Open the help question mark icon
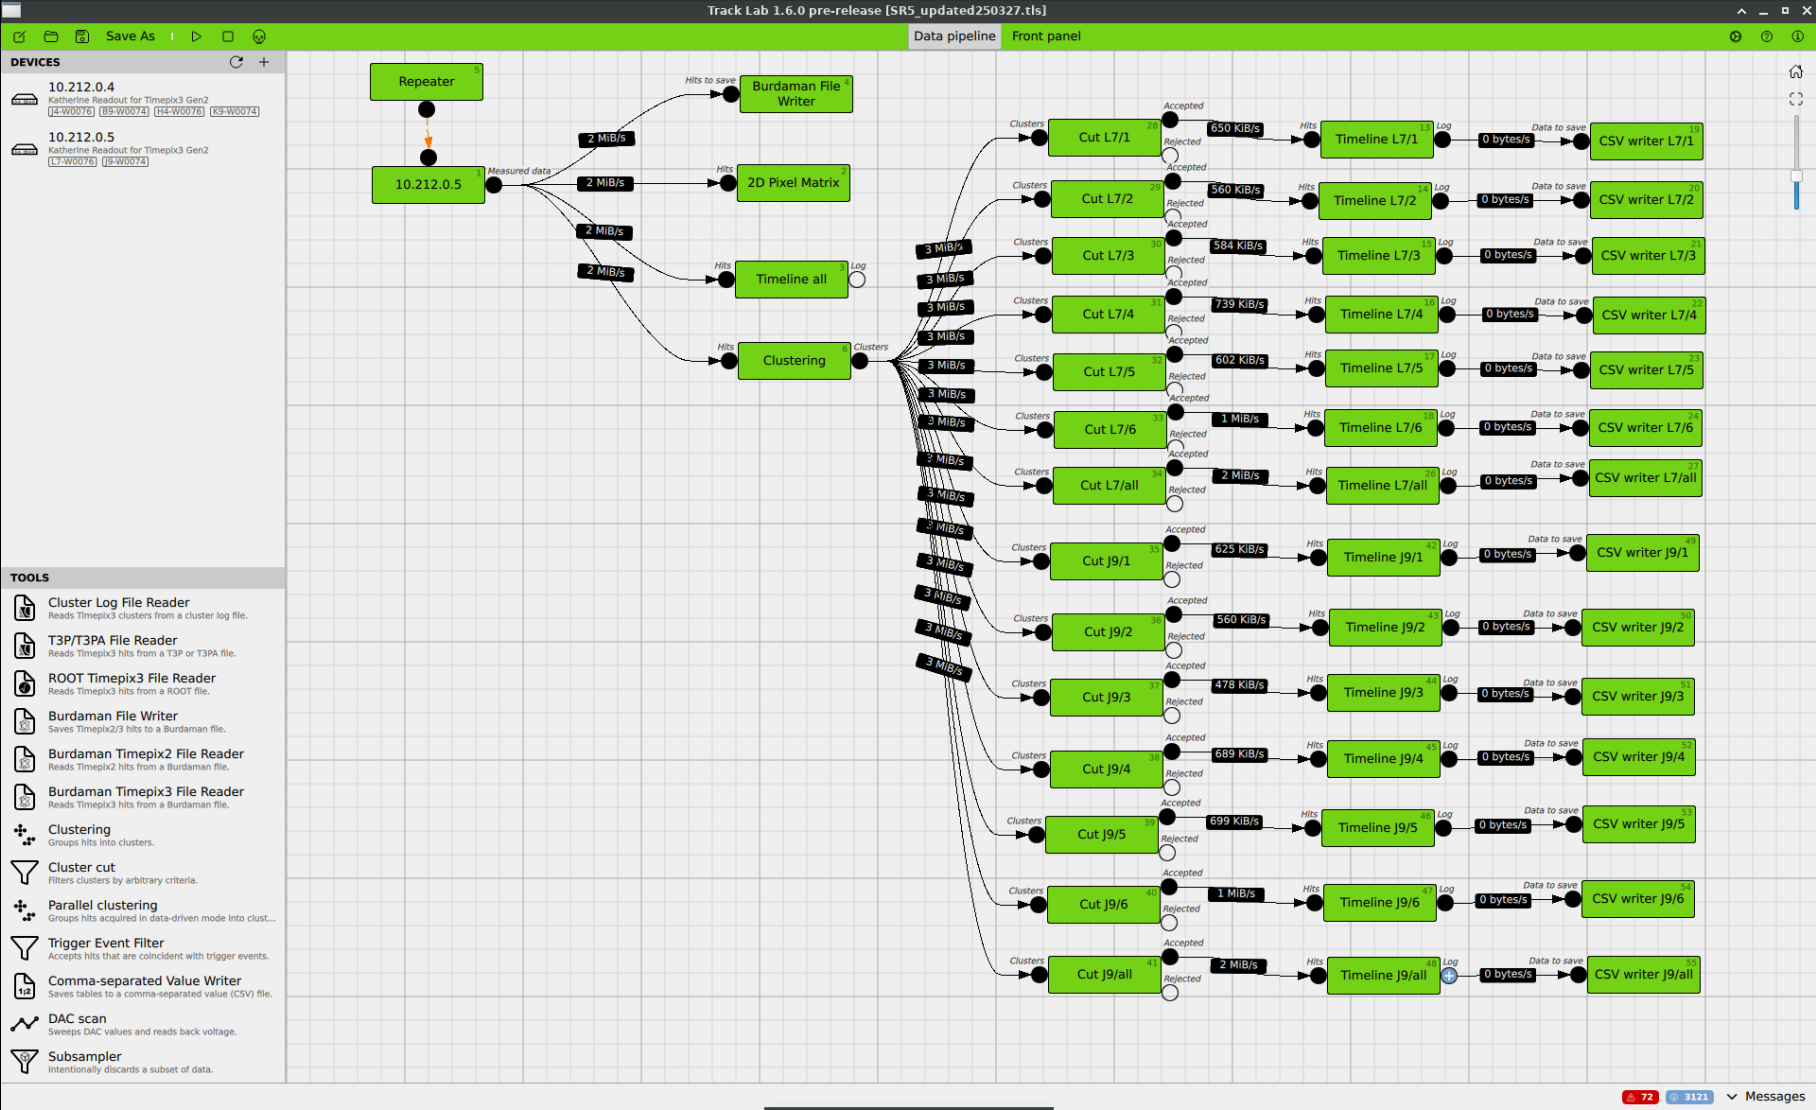 tap(1766, 36)
